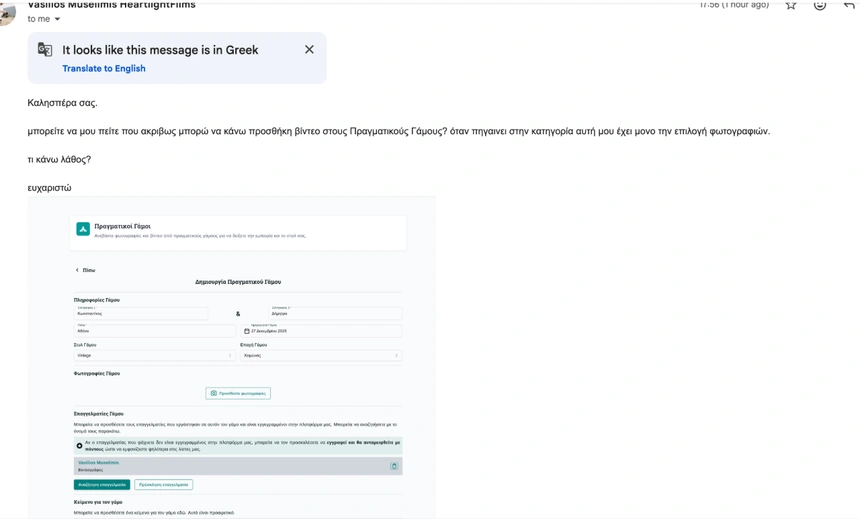Expand the "to me" recipient details arrow

pos(57,19)
